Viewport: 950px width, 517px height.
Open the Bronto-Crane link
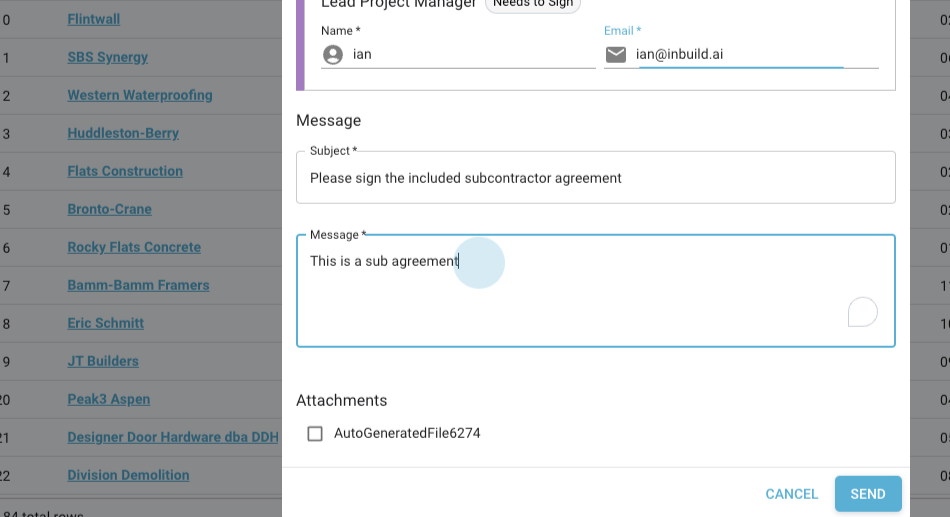109,209
